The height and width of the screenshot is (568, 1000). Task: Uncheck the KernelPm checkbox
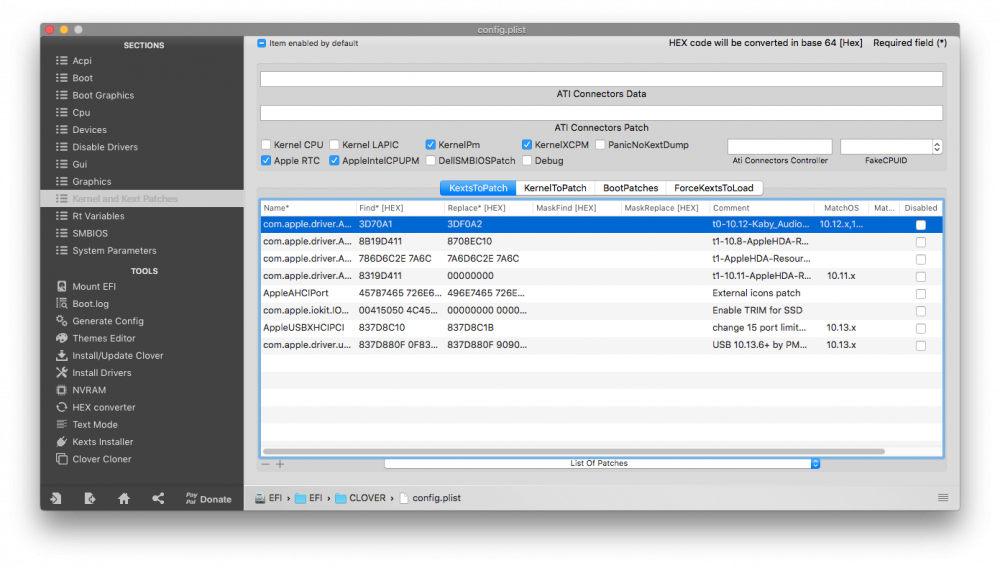point(430,145)
